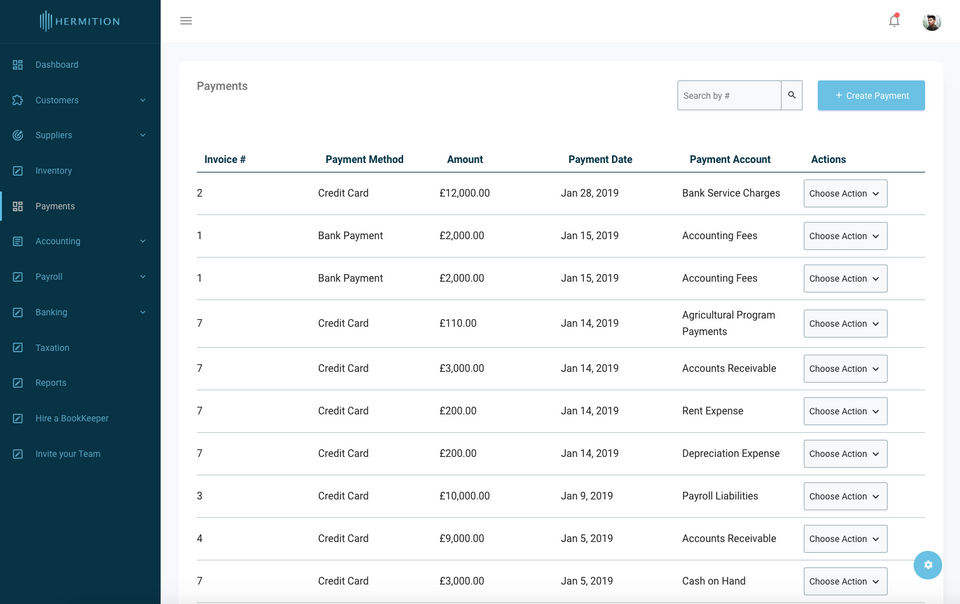Go to Inventory in the sidebar
Screen dimensions: 960x604
pyautogui.click(x=53, y=171)
